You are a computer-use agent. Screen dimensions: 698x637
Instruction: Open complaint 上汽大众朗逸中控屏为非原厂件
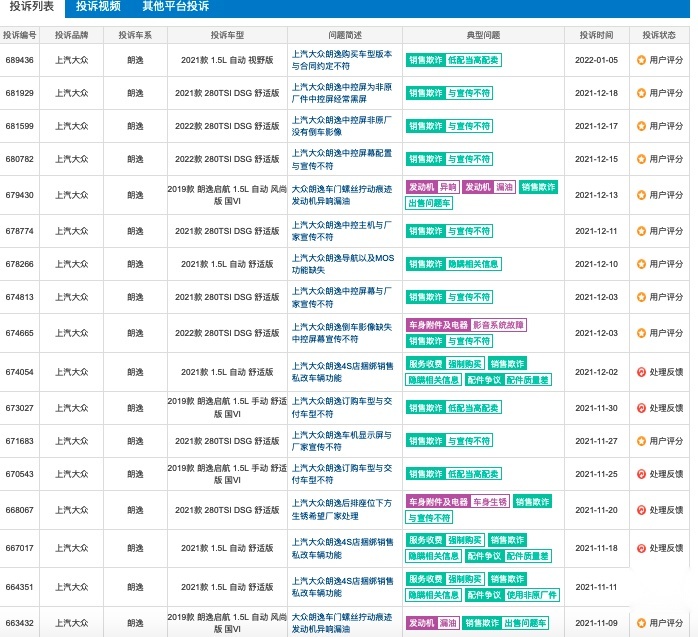(x=342, y=93)
